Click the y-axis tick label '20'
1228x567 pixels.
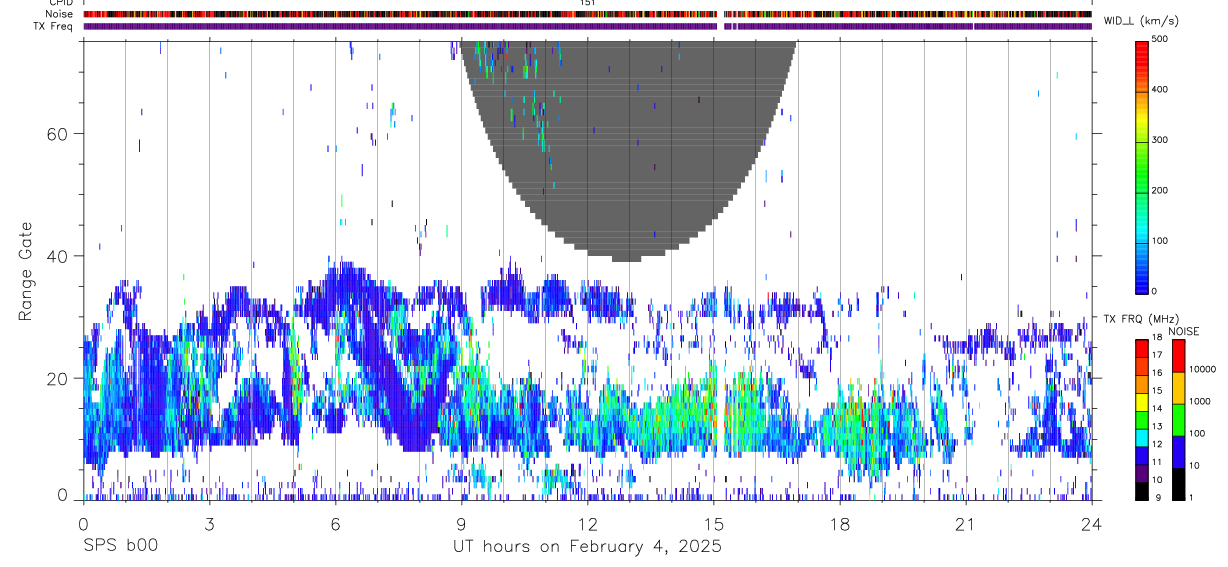58,379
